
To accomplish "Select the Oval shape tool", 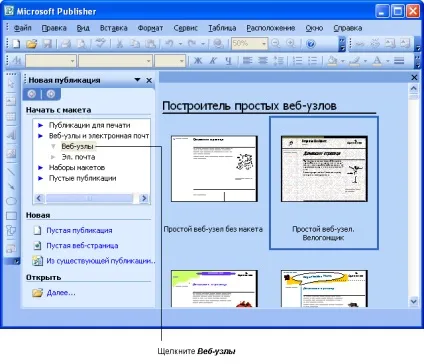I will (x=11, y=201).
